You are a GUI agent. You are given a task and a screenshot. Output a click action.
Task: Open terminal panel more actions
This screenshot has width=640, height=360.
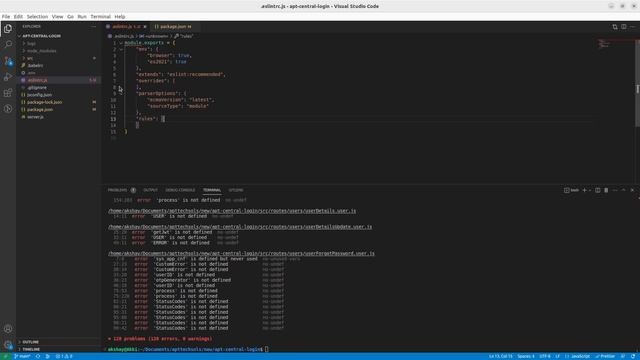(x=615, y=190)
